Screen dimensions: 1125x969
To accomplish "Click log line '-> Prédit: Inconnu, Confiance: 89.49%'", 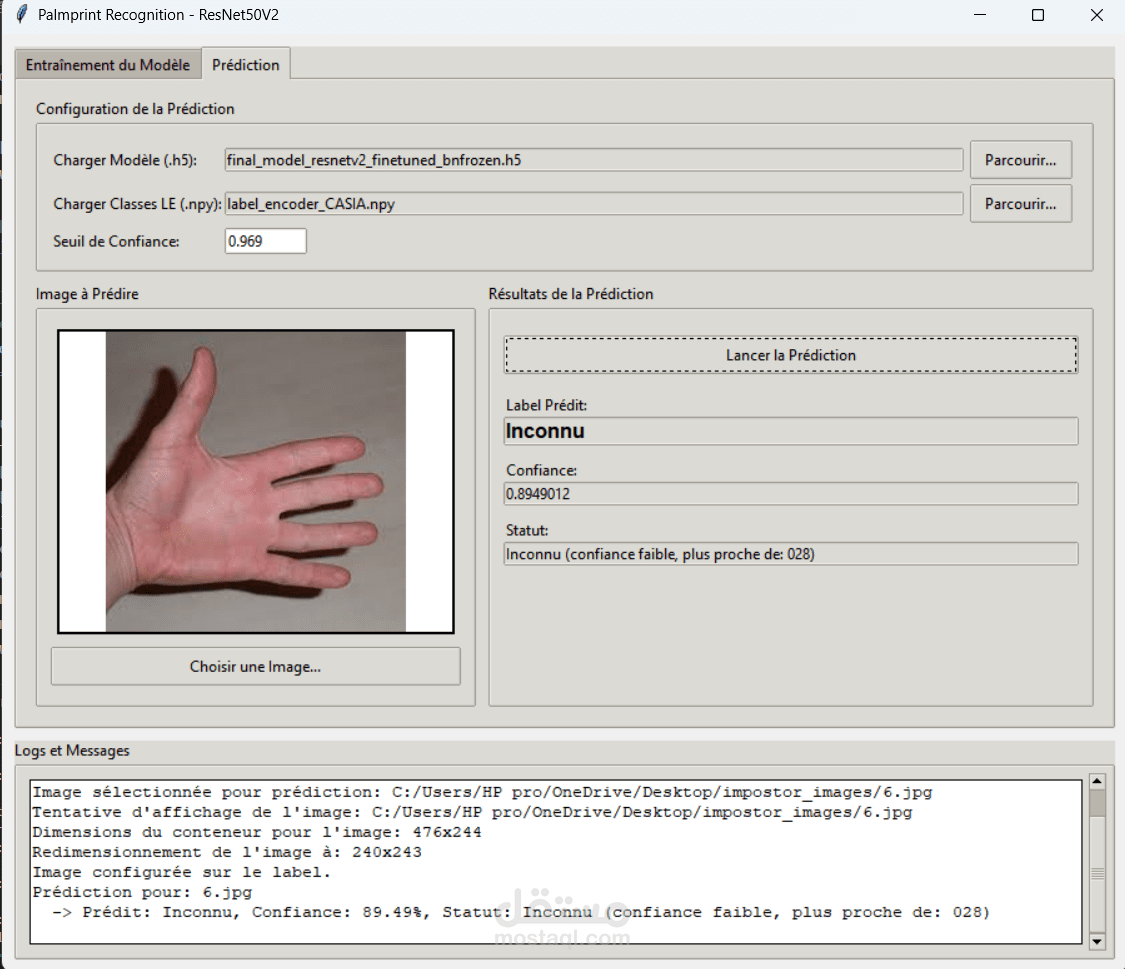I will click(521, 912).
